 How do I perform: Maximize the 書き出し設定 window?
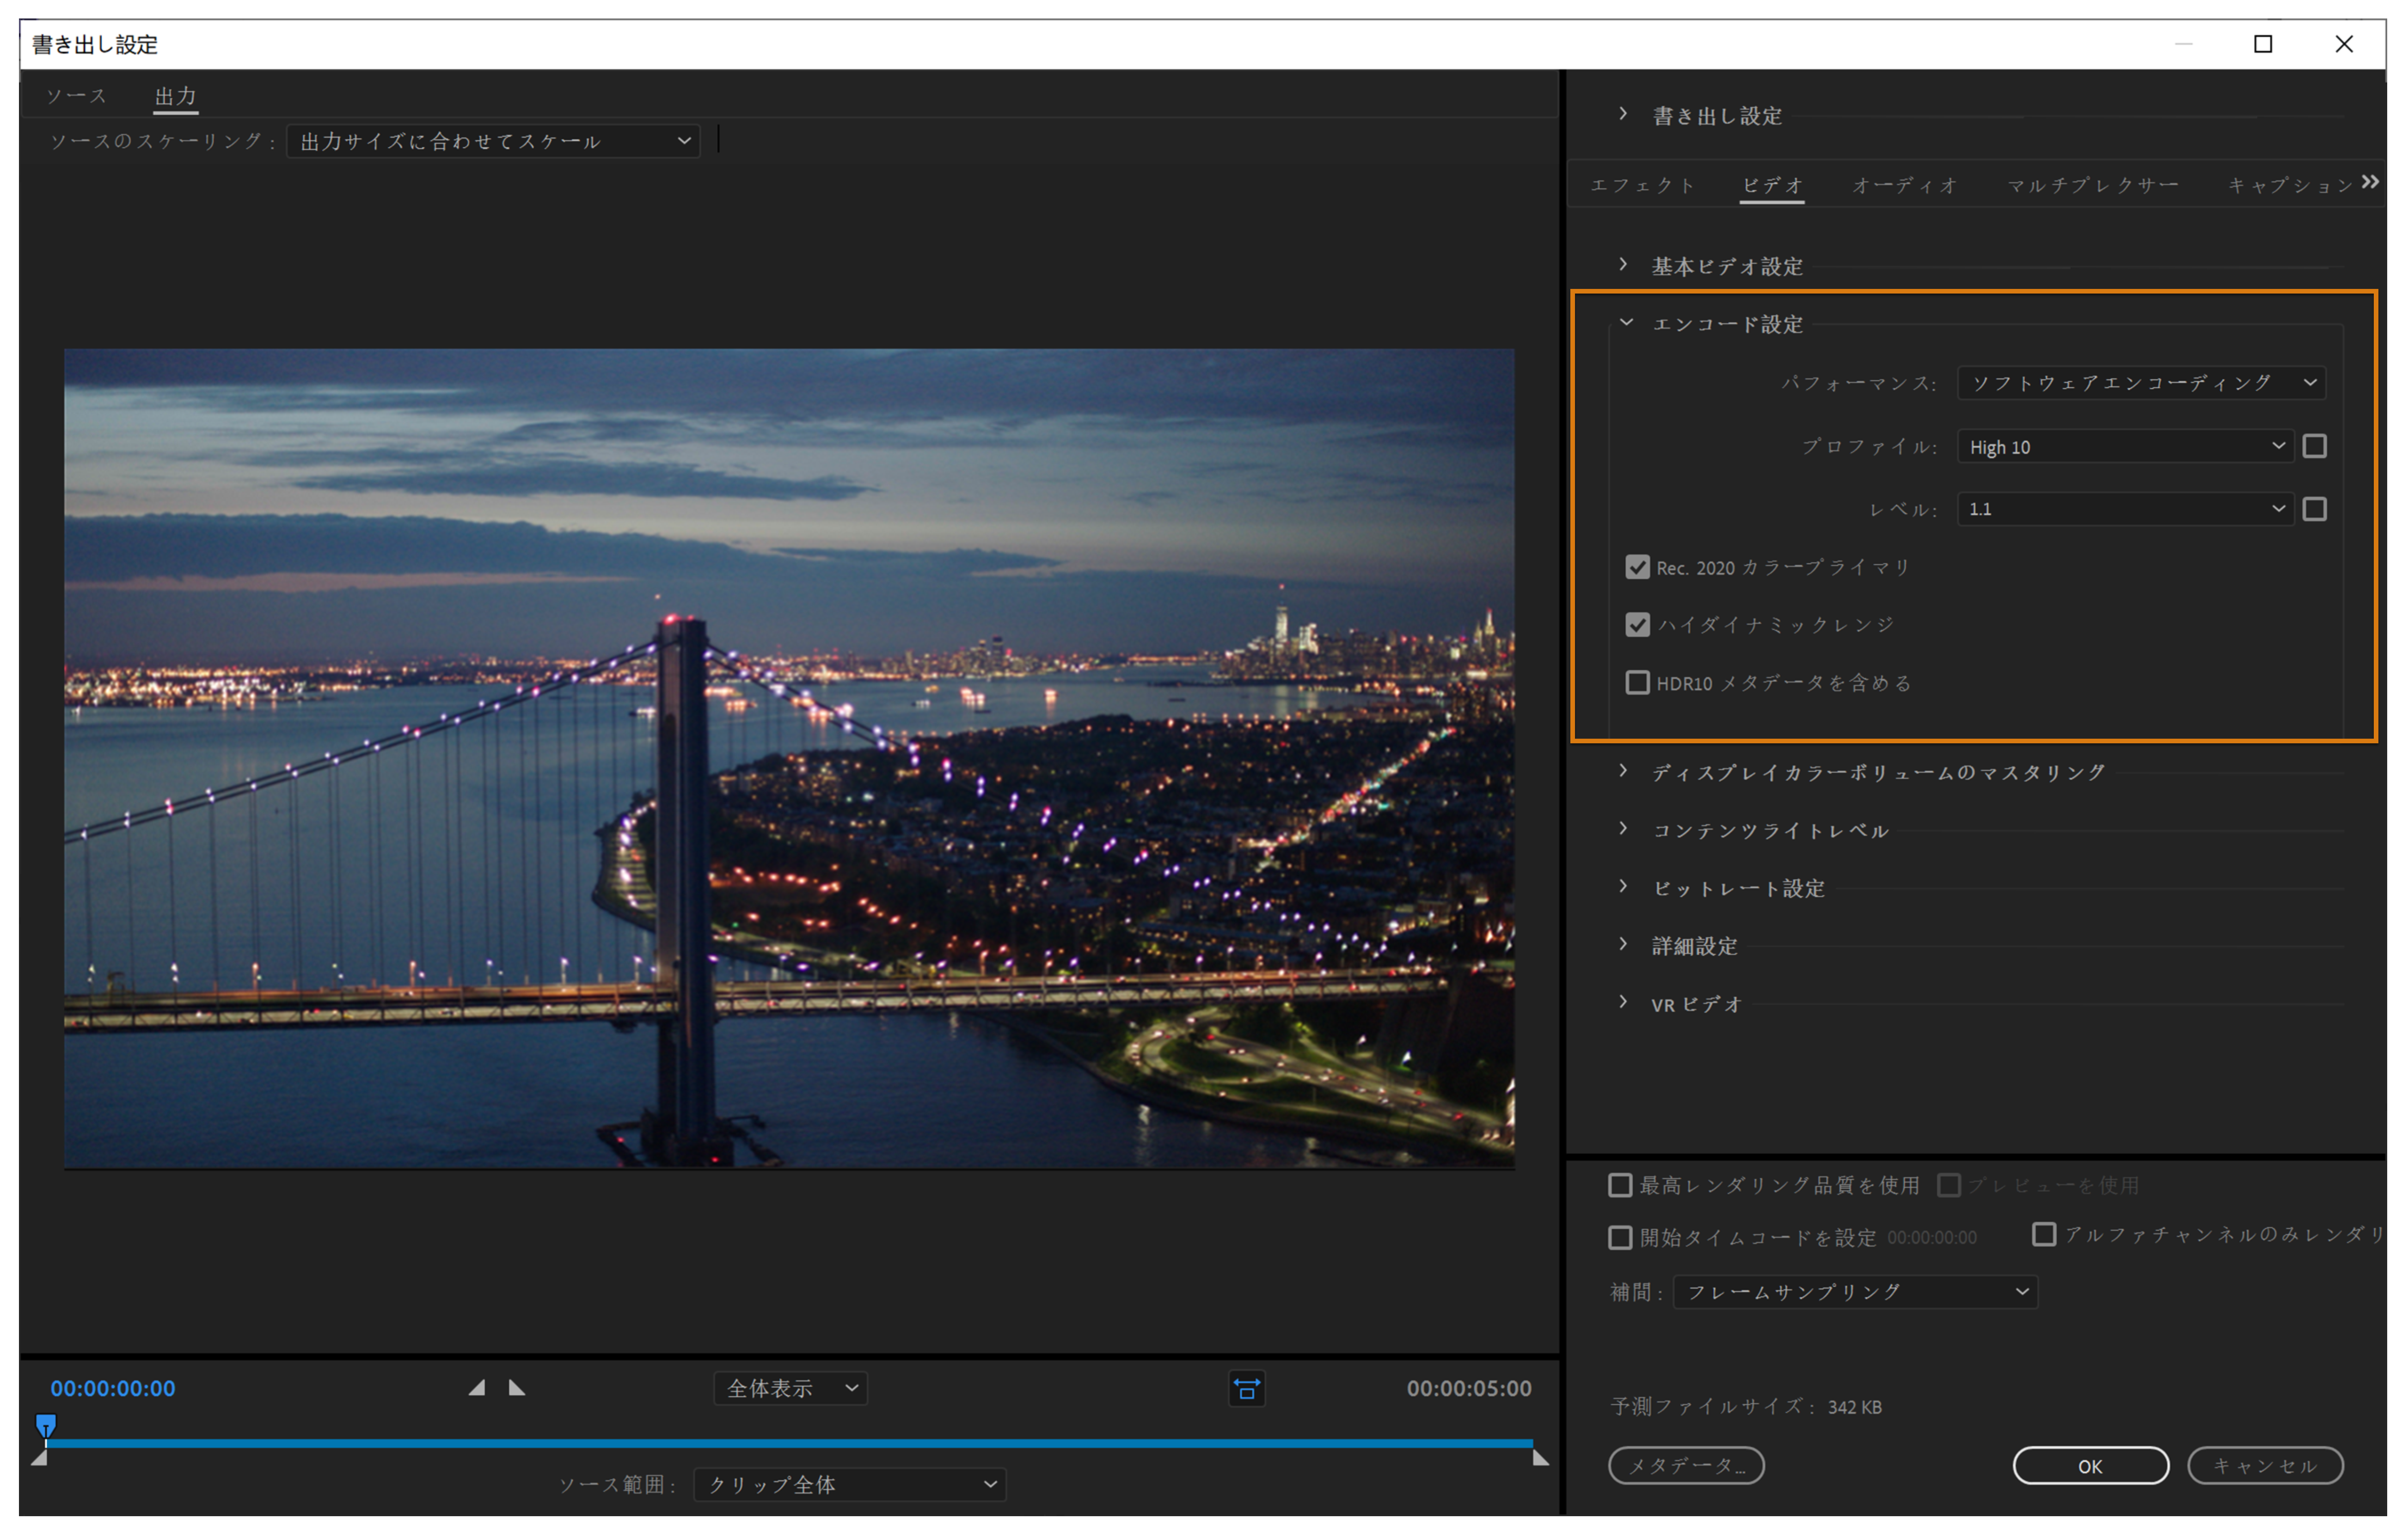[x=2263, y=44]
